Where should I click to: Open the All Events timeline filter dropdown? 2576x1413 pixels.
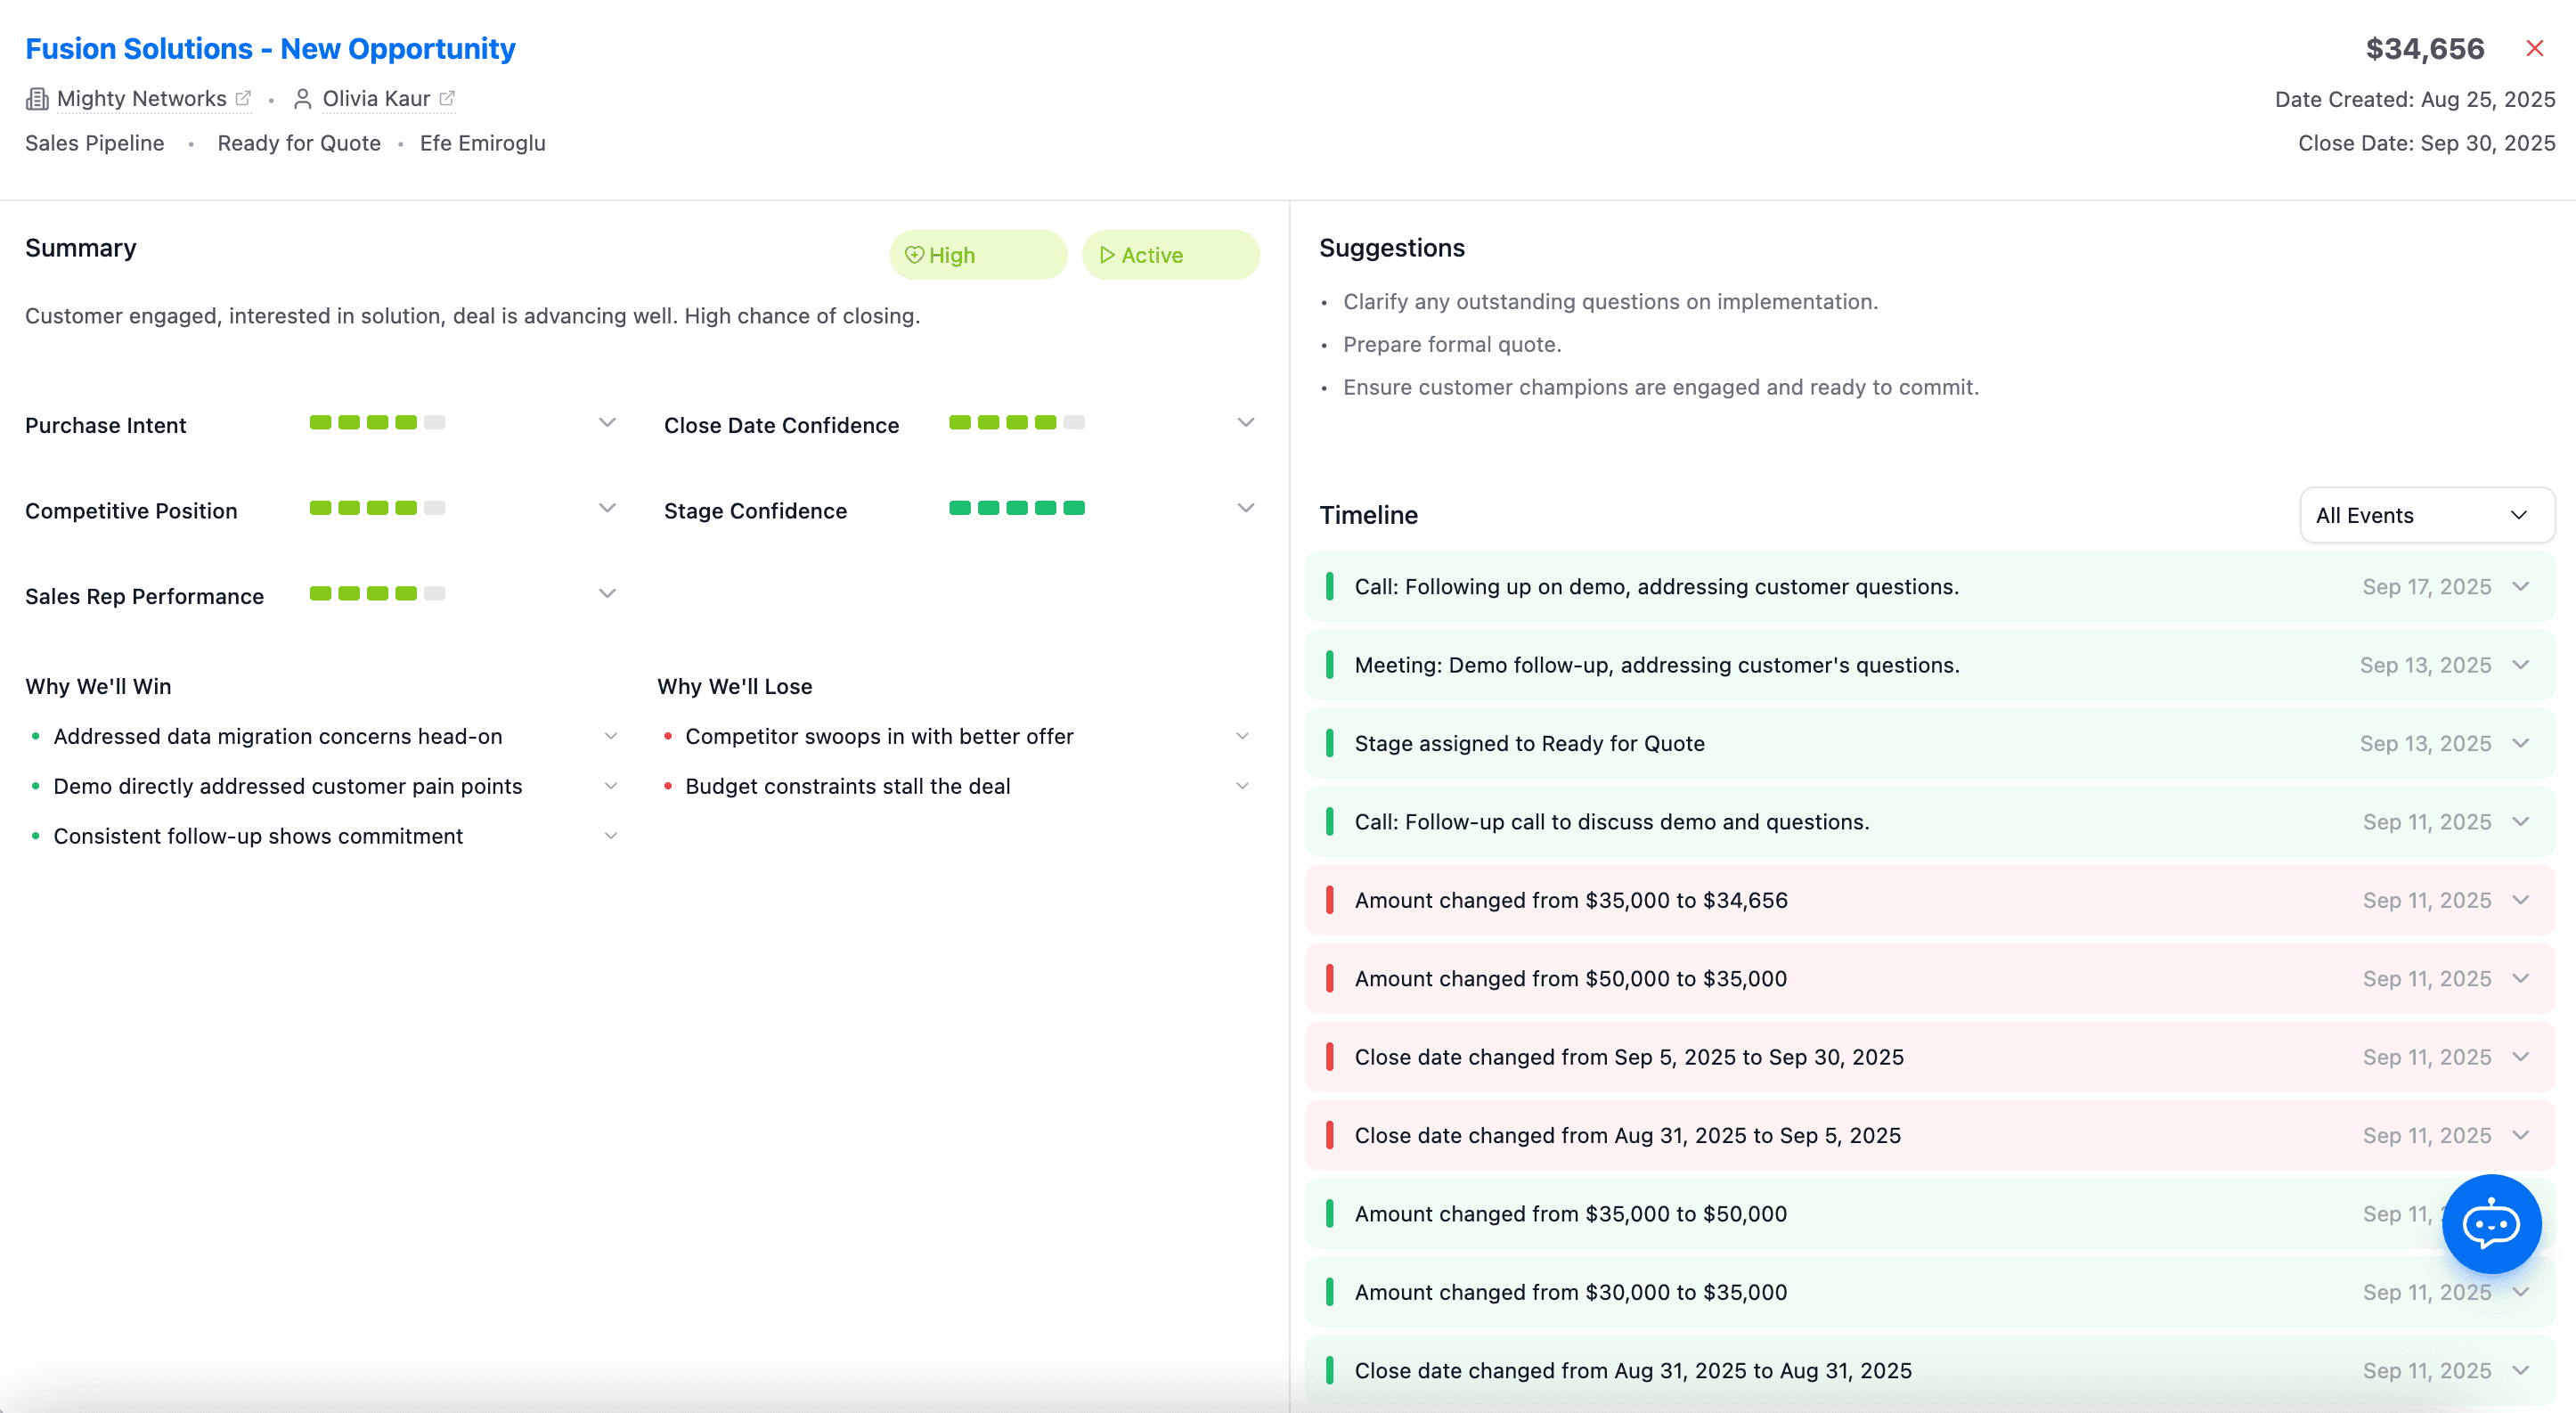[2426, 515]
